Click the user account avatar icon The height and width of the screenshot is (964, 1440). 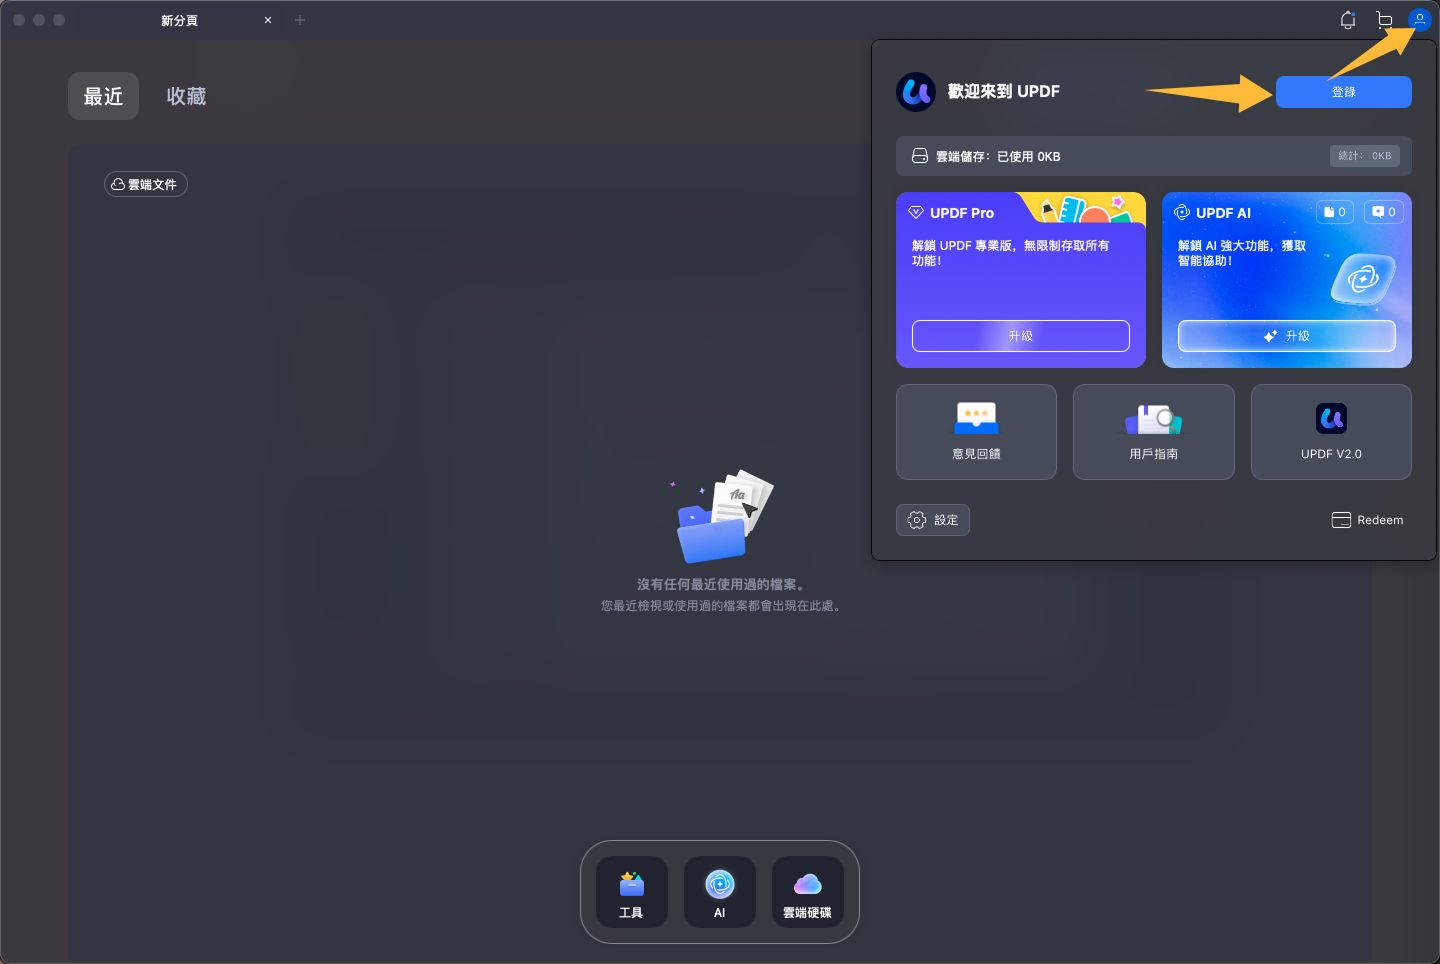click(x=1419, y=20)
